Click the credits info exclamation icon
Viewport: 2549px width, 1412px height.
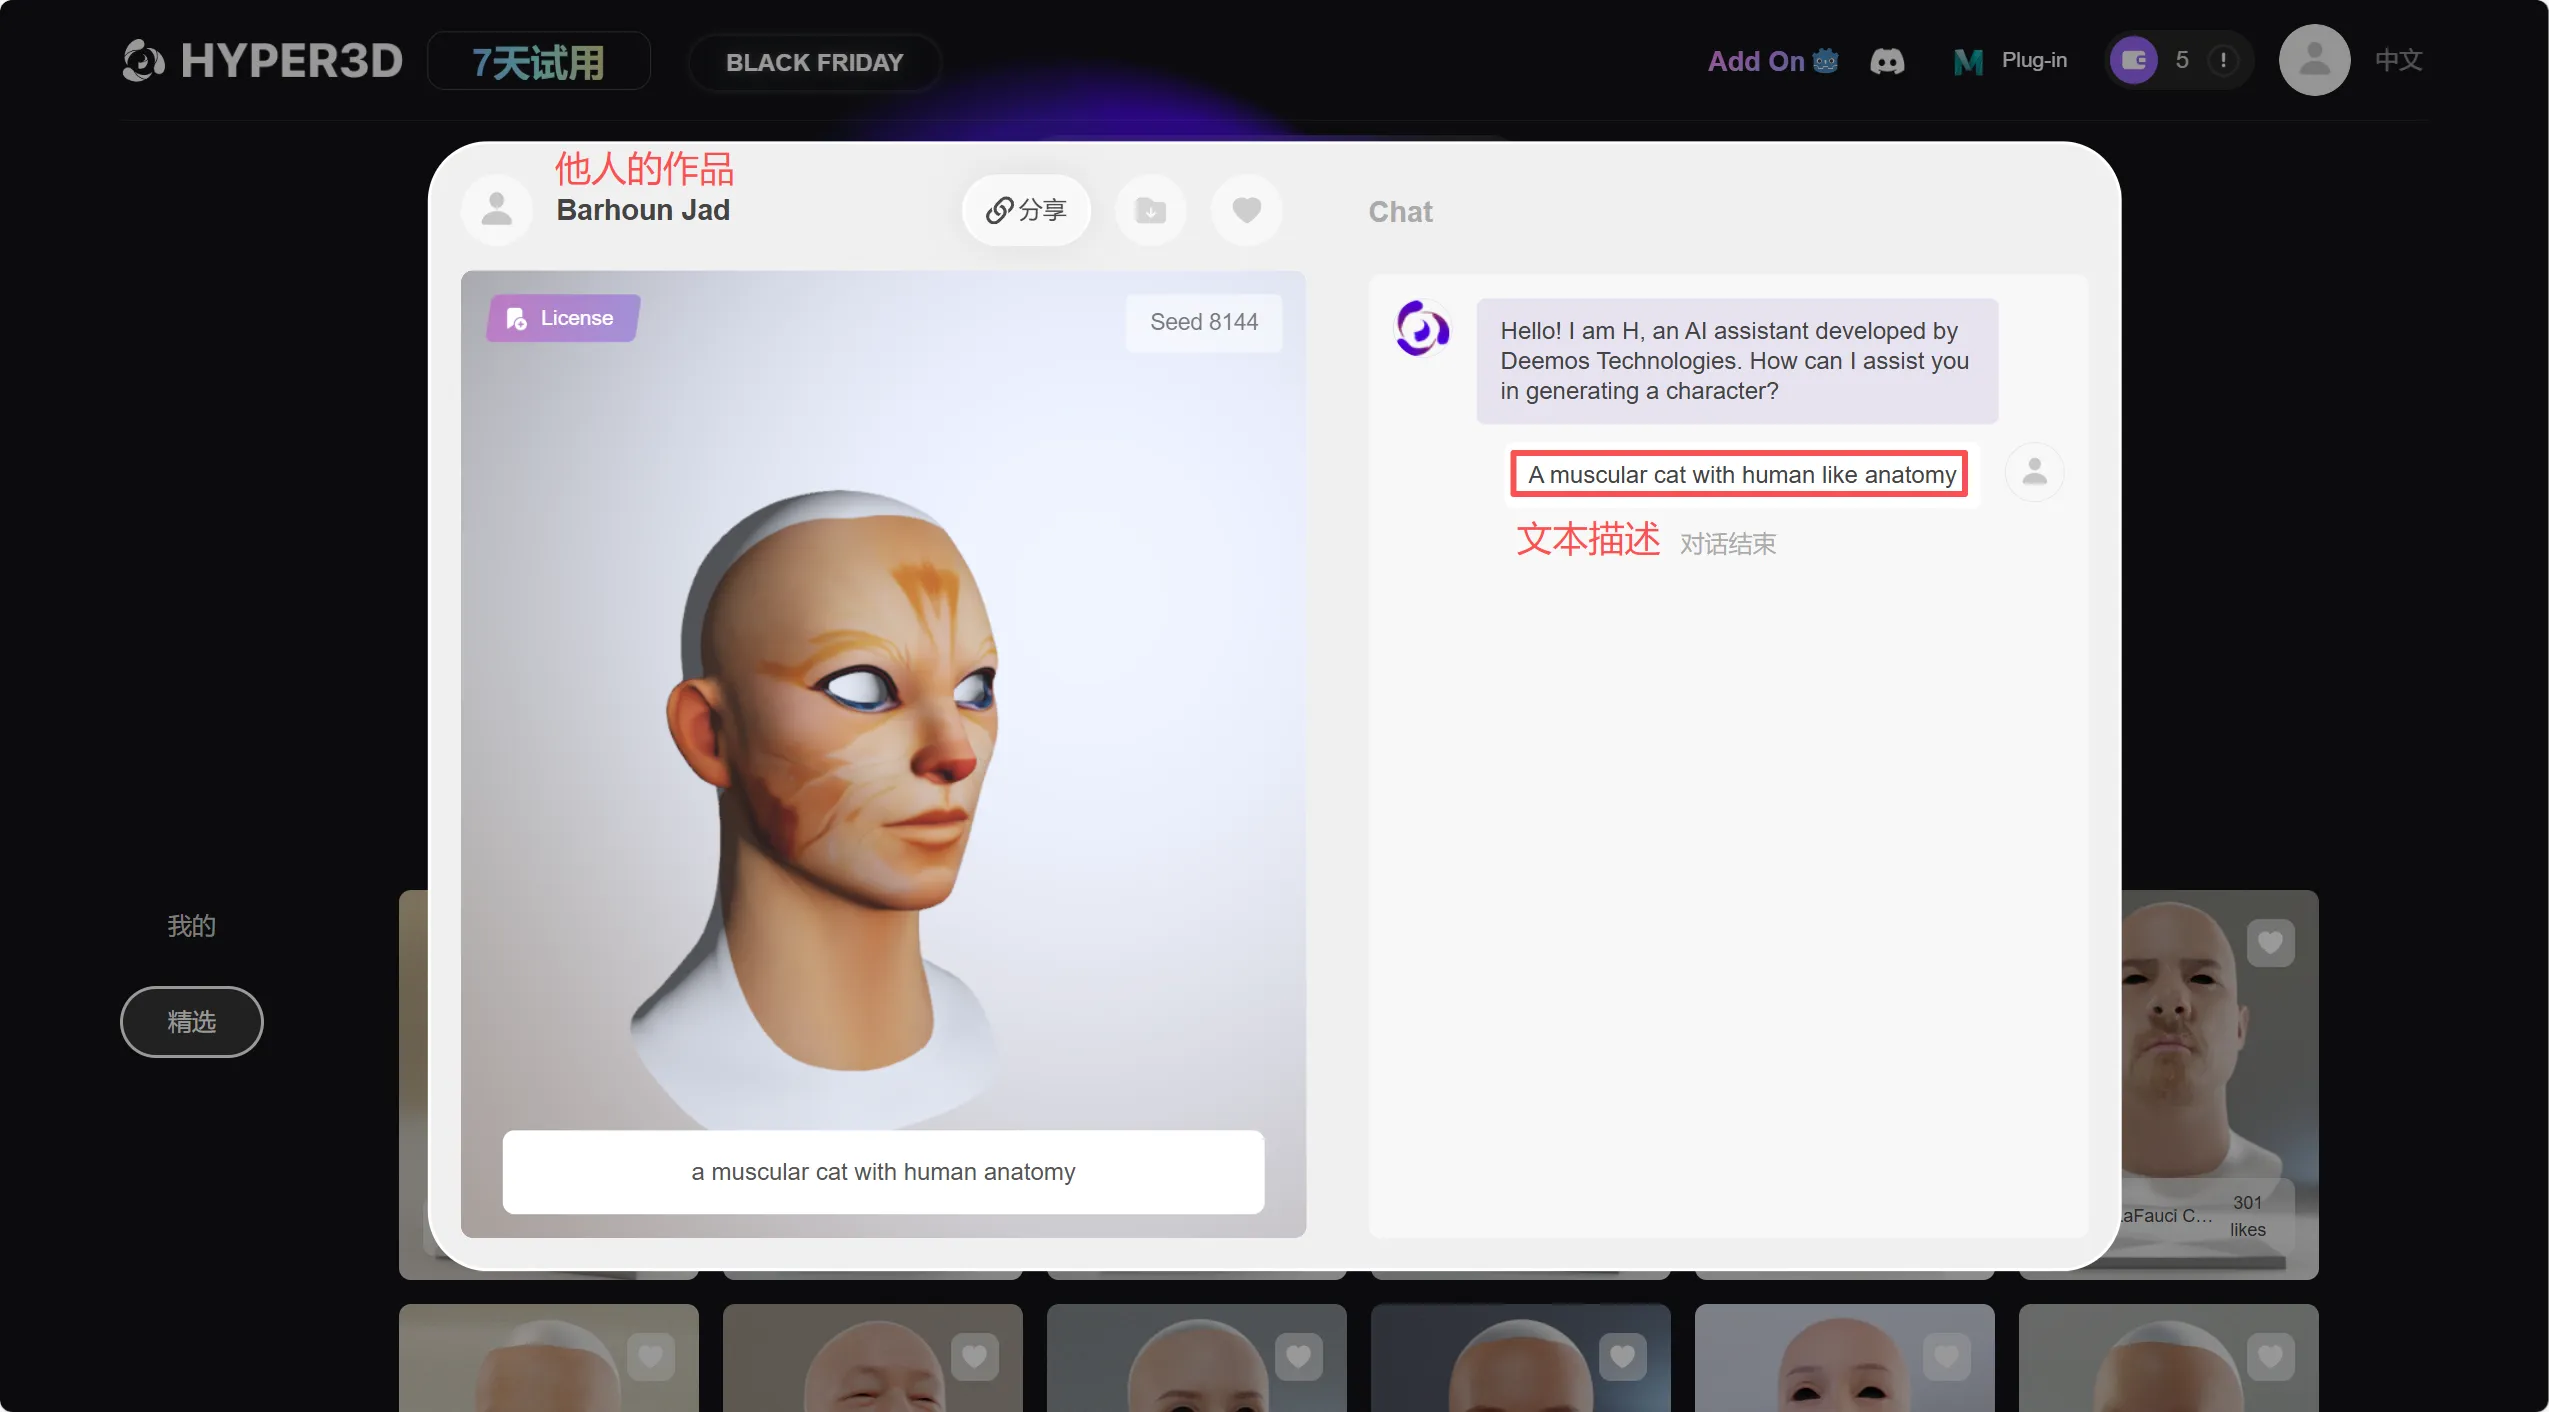2223,60
